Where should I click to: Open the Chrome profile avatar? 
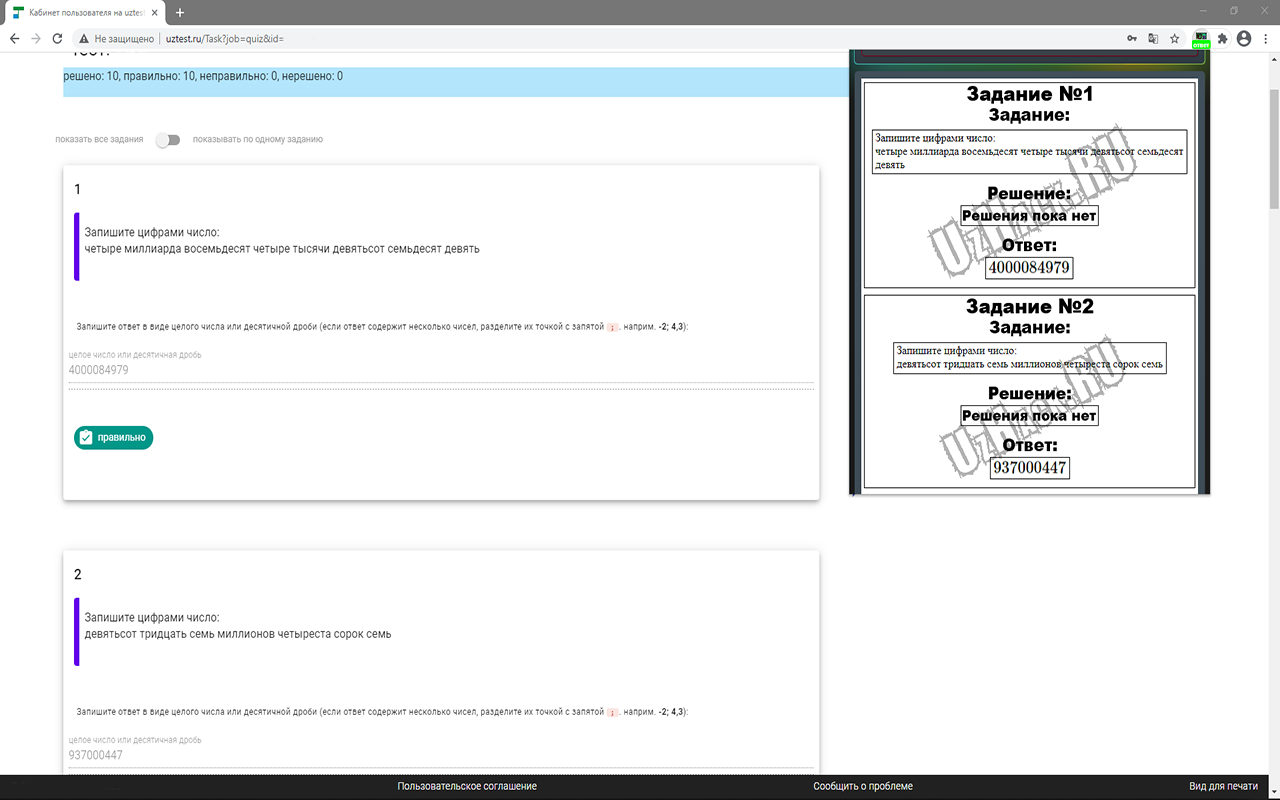(1244, 39)
